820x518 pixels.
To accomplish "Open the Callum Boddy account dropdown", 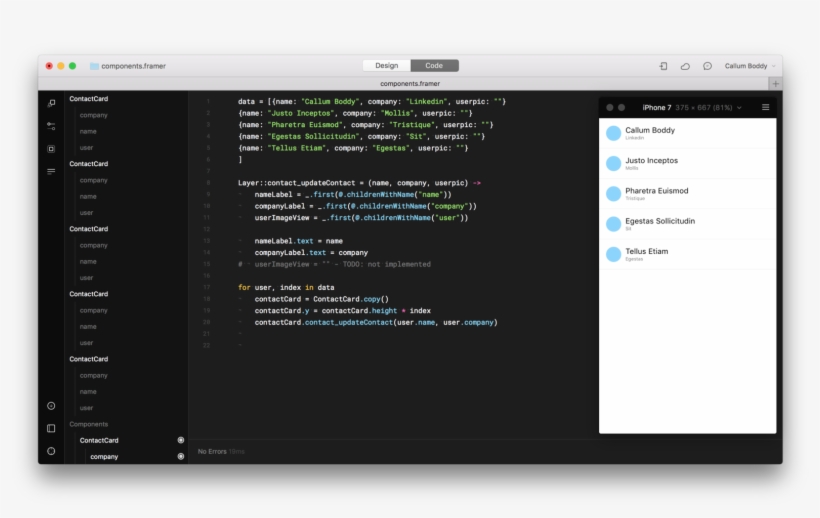I will (750, 66).
